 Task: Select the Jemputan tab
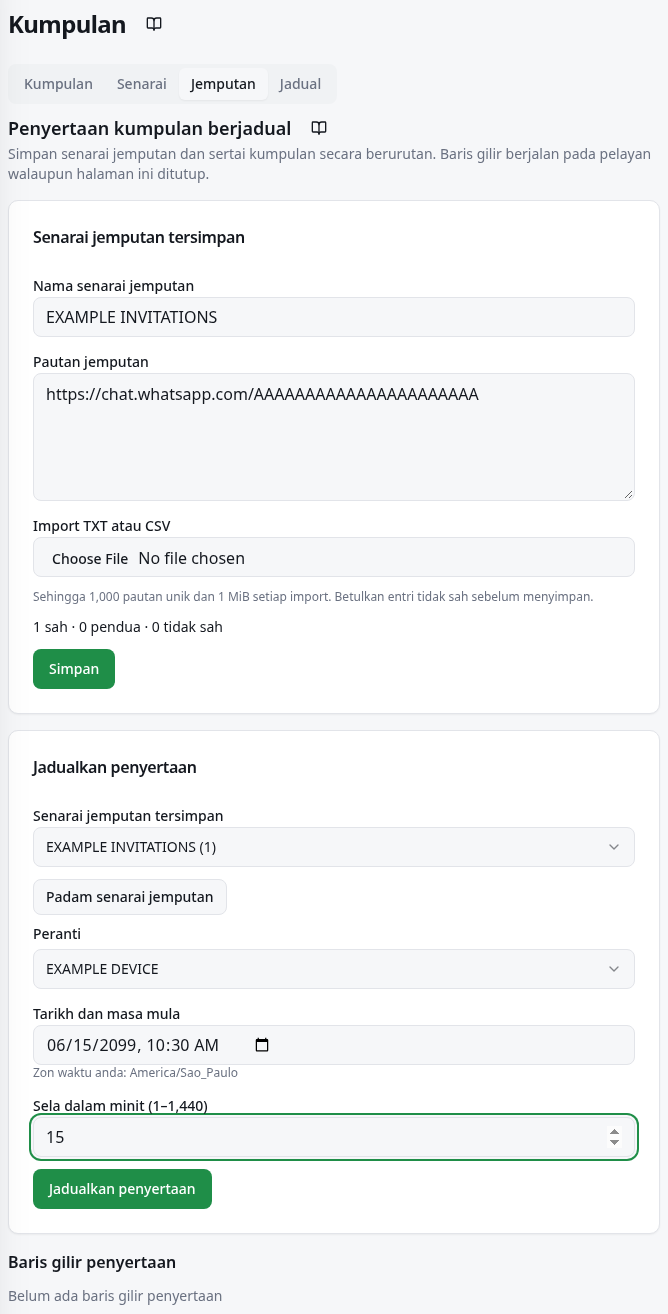click(223, 84)
